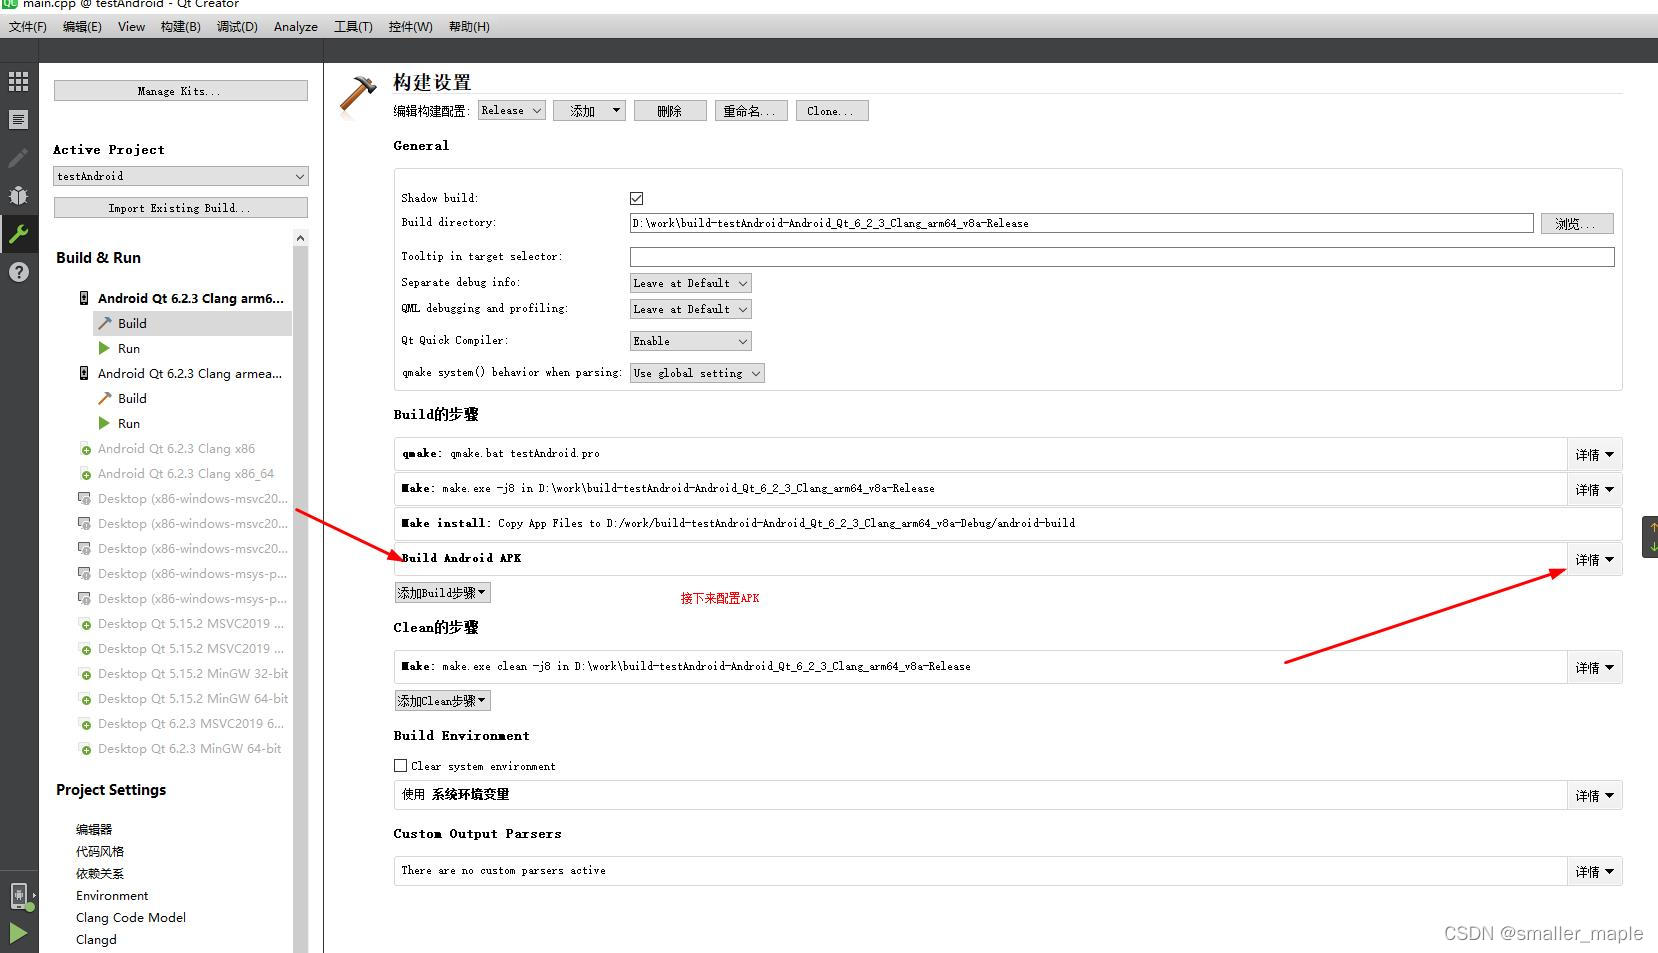Select 编辑器 project setting
Image resolution: width=1658 pixels, height=953 pixels.
point(94,830)
